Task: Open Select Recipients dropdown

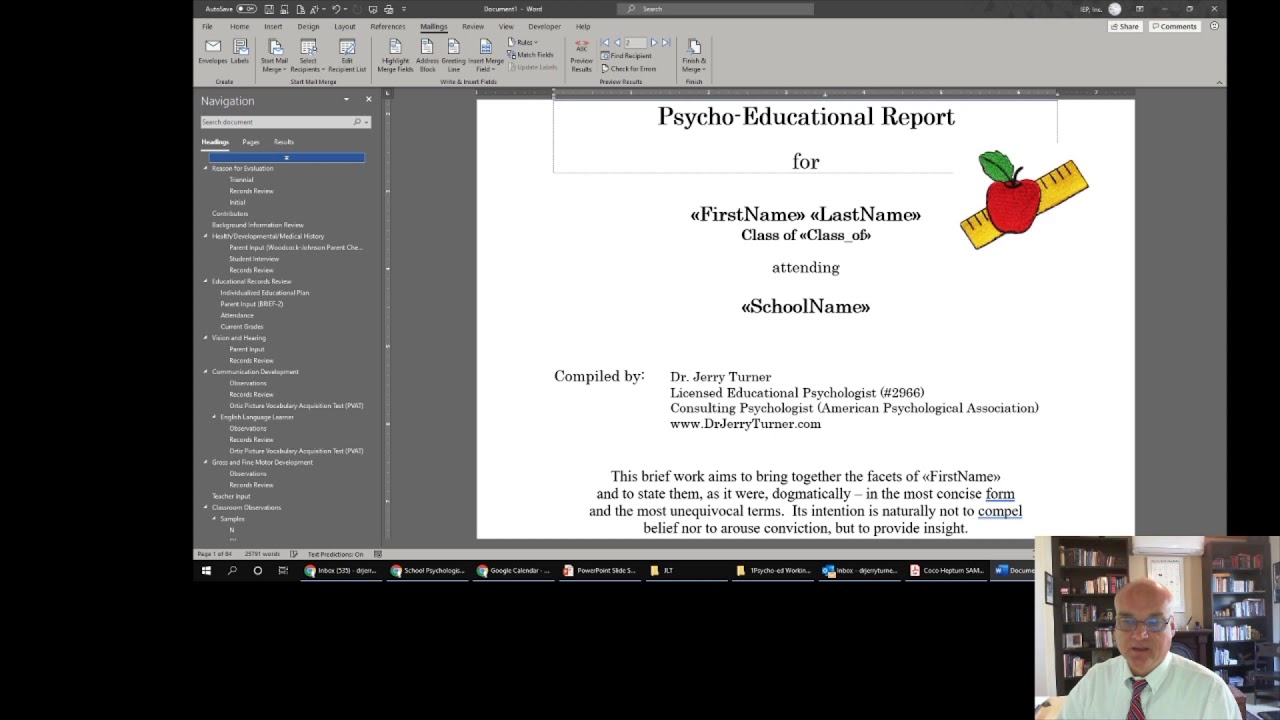Action: (308, 56)
